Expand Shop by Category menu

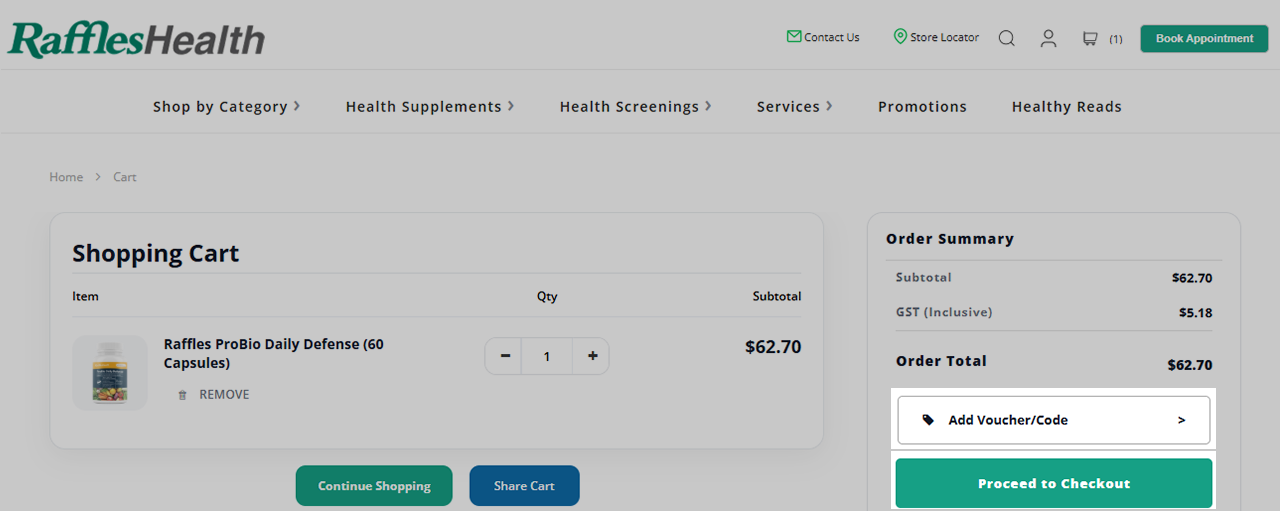click(x=227, y=106)
